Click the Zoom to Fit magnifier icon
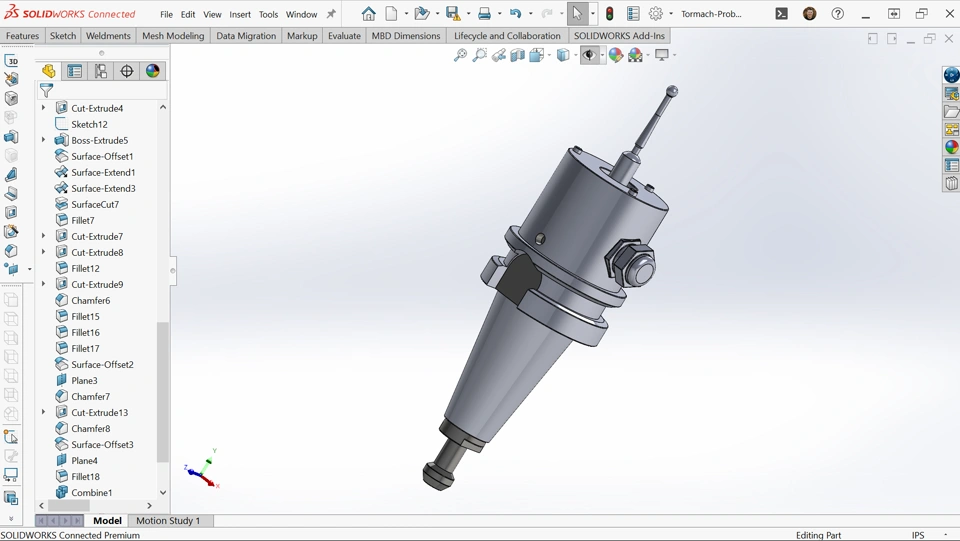960x541 pixels. (x=460, y=56)
